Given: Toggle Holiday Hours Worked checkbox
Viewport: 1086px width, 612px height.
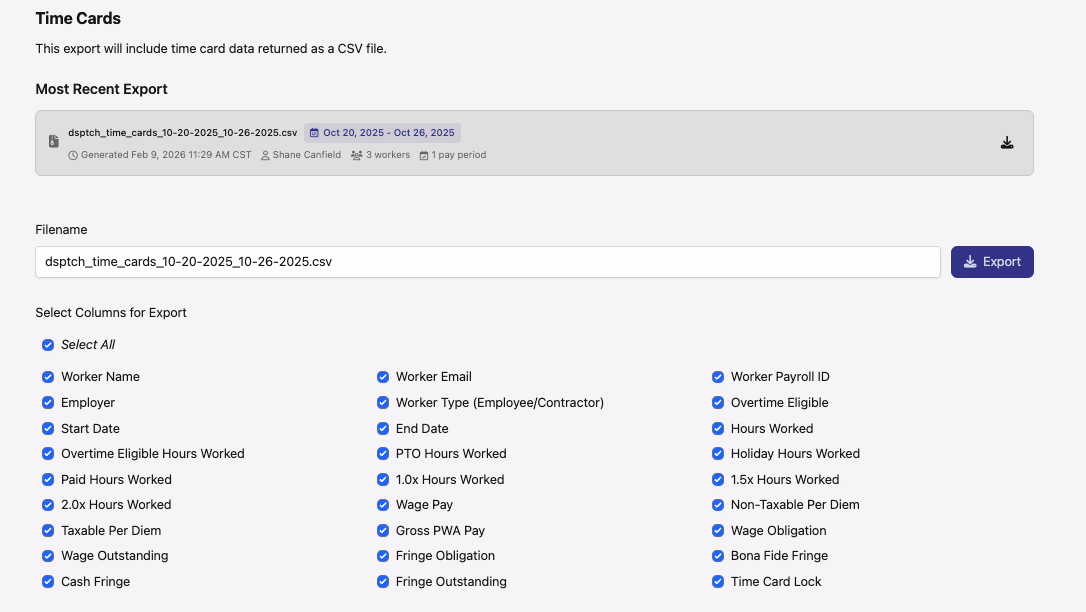Looking at the screenshot, I should 718,453.
